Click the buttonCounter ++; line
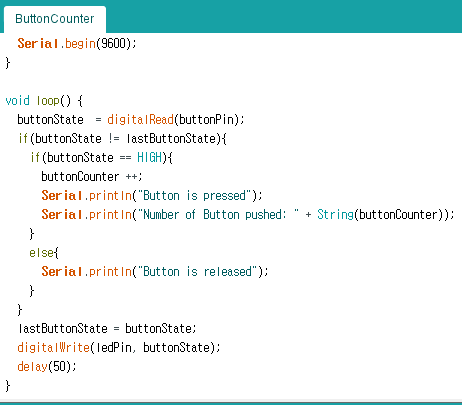 pyautogui.click(x=92, y=176)
